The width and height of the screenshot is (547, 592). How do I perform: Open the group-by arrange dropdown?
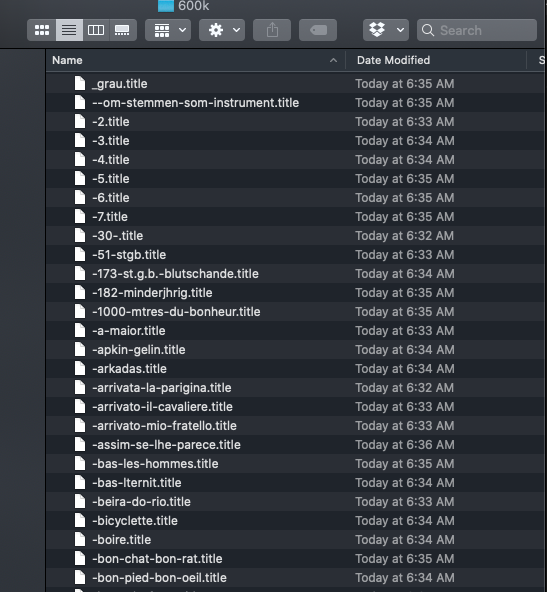pyautogui.click(x=168, y=30)
